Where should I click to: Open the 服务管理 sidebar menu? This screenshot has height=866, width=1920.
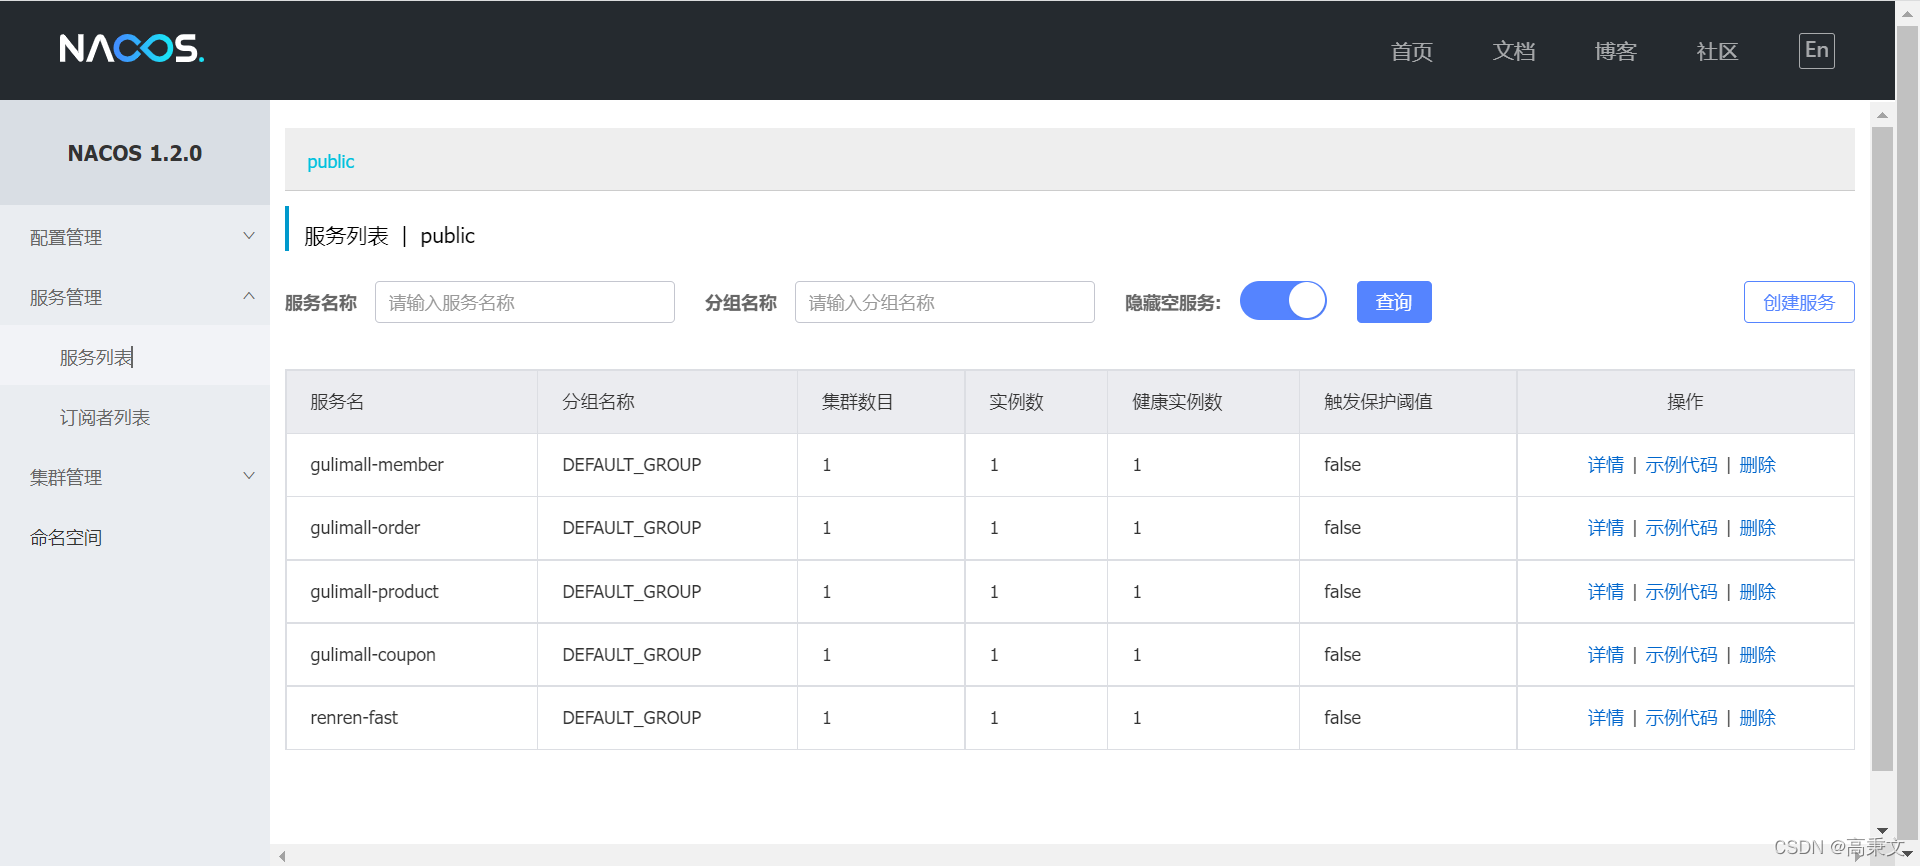coord(135,297)
